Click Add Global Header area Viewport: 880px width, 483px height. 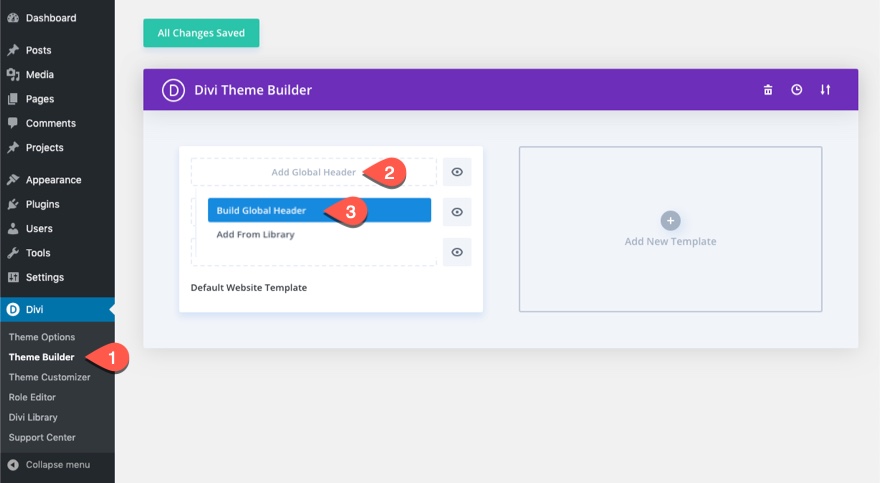314,172
